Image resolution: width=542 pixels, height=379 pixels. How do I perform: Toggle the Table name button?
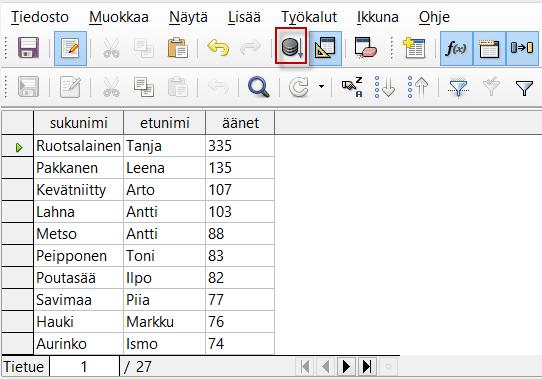[489, 48]
